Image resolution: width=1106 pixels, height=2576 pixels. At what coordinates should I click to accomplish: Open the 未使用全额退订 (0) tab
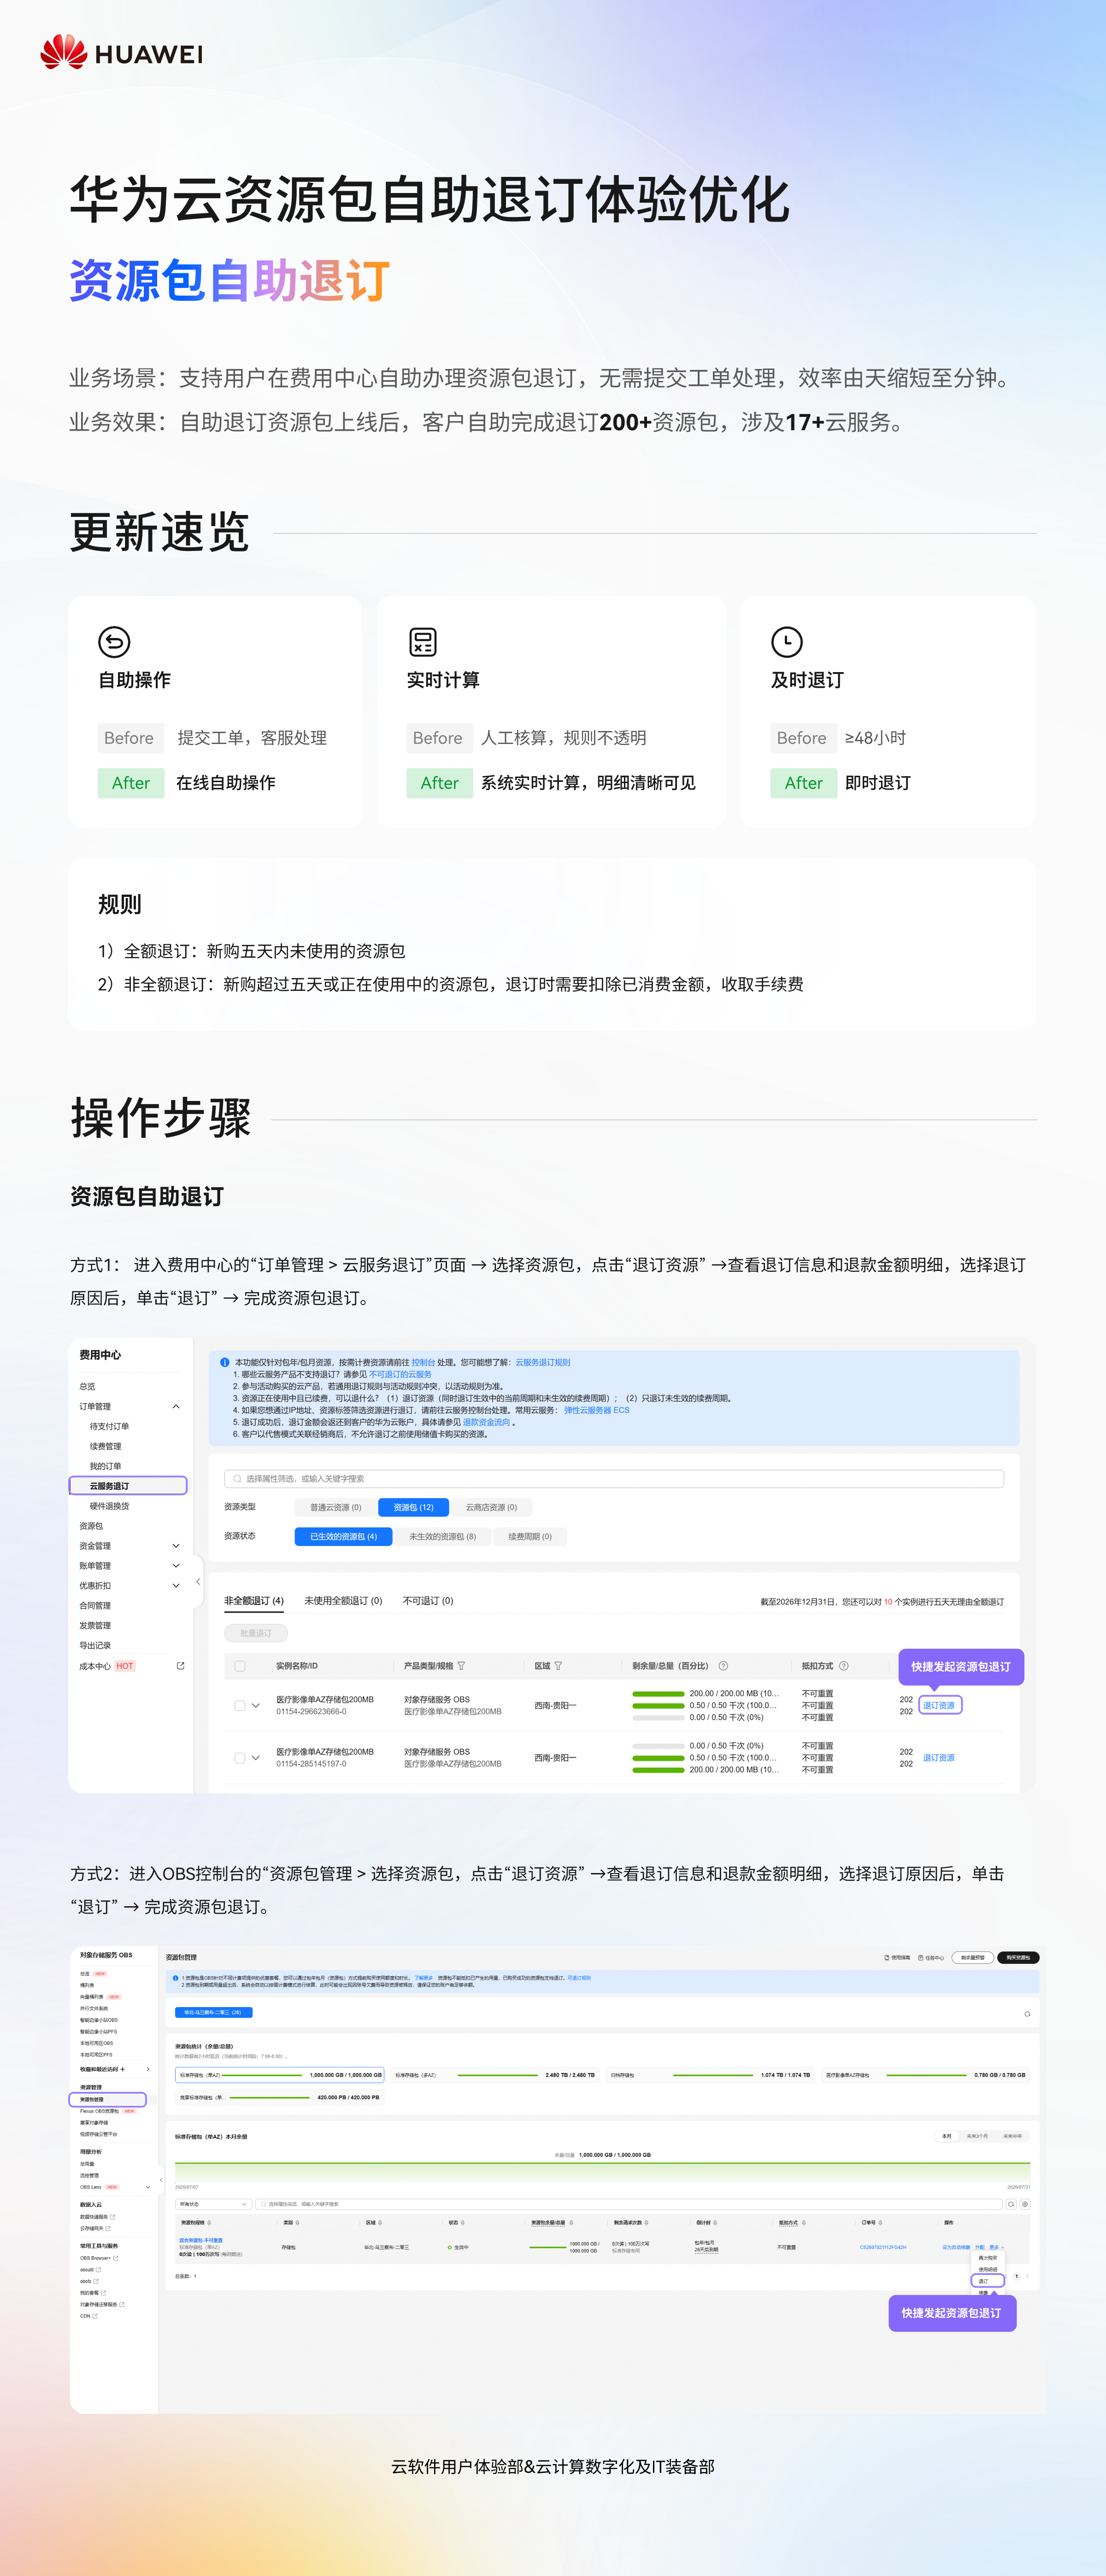(343, 1601)
